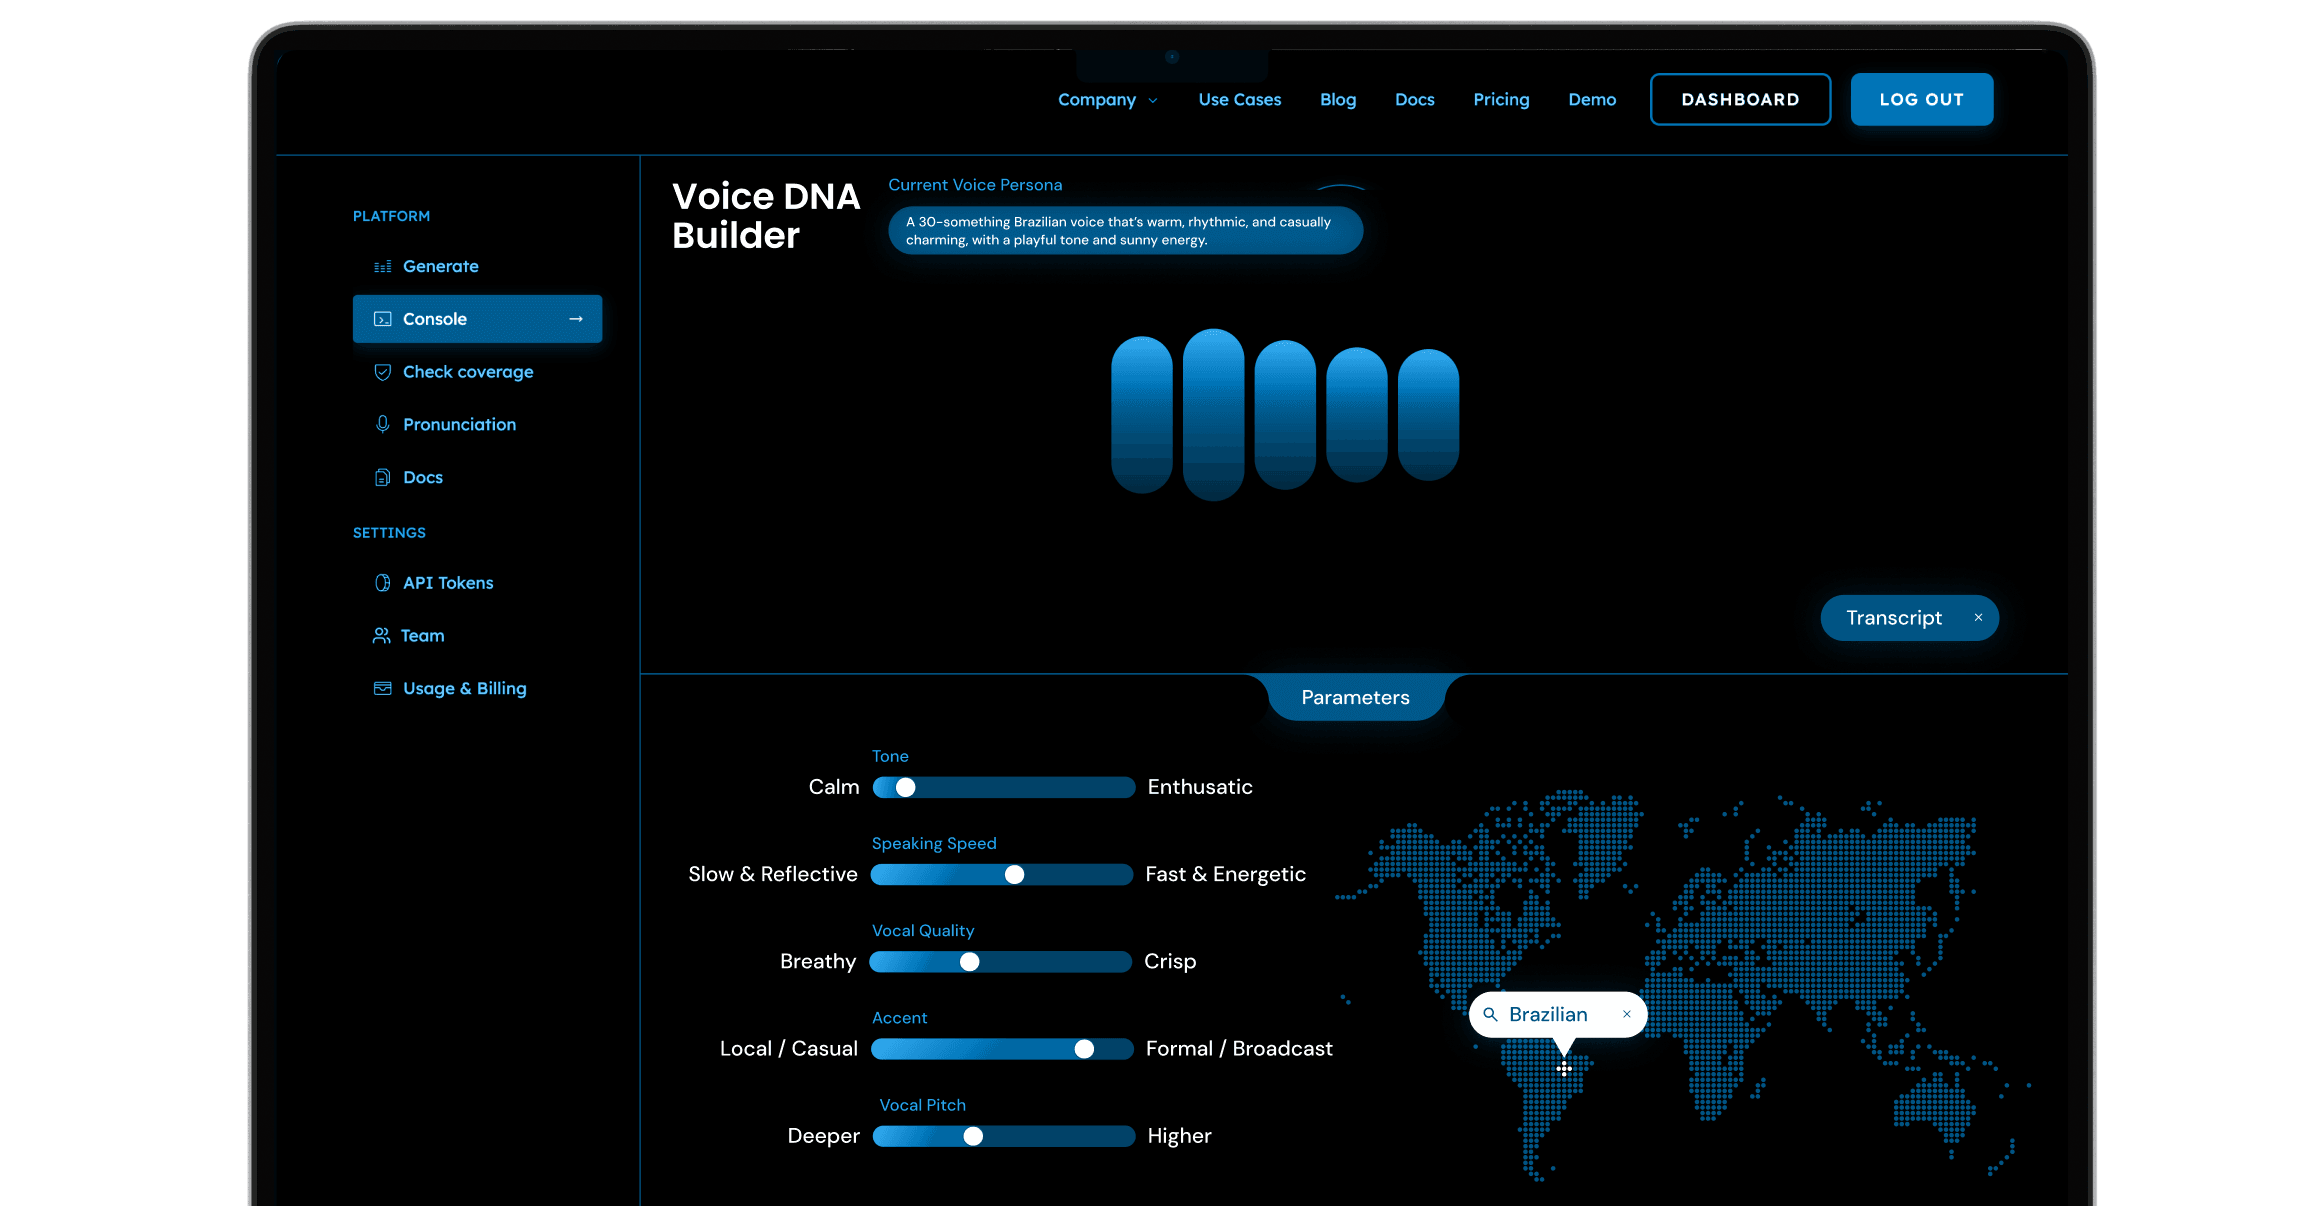Click the Team people icon
This screenshot has width=2305, height=1206.
point(381,636)
